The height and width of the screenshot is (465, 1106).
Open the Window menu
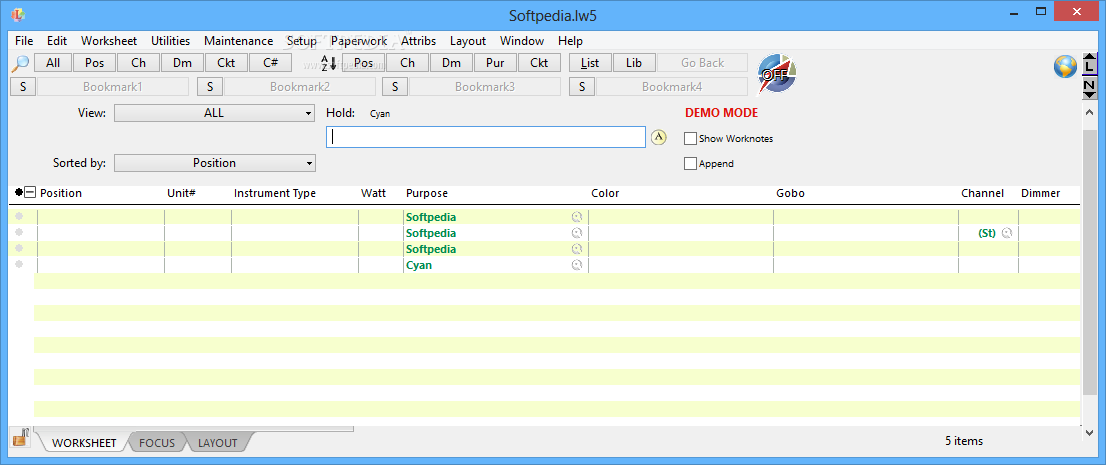coord(522,41)
